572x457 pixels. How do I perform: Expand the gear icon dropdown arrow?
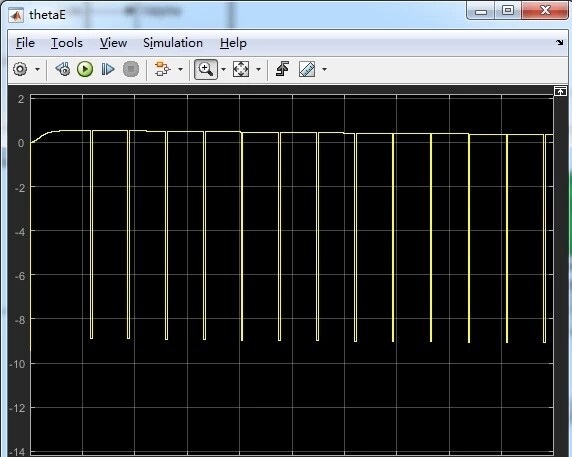(37, 69)
